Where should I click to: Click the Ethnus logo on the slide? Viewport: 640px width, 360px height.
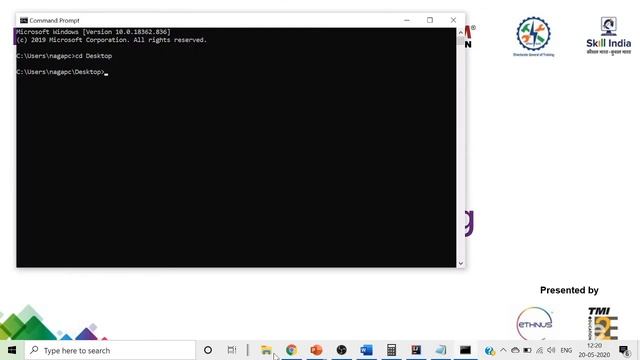[534, 323]
